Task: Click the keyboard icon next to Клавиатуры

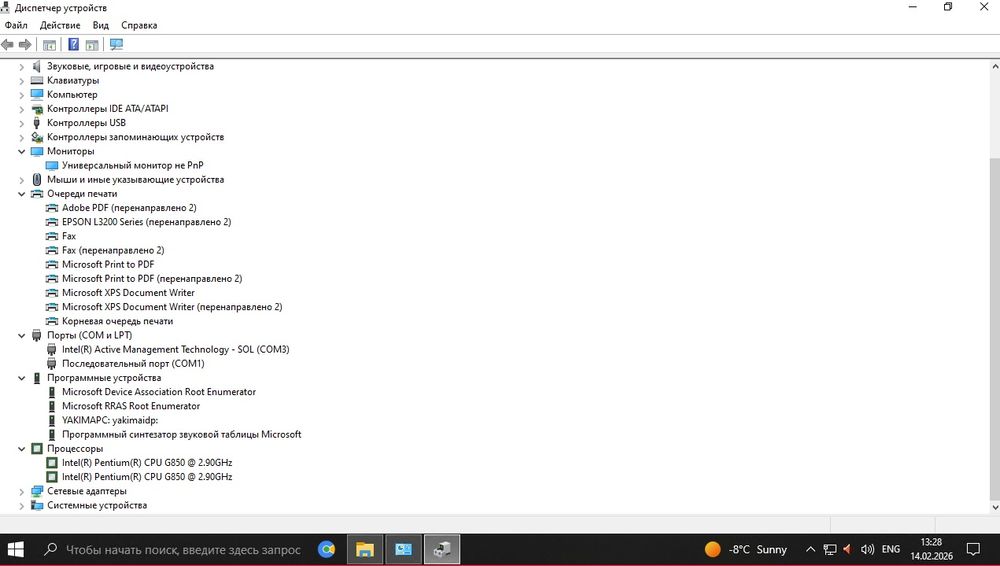Action: click(37, 80)
